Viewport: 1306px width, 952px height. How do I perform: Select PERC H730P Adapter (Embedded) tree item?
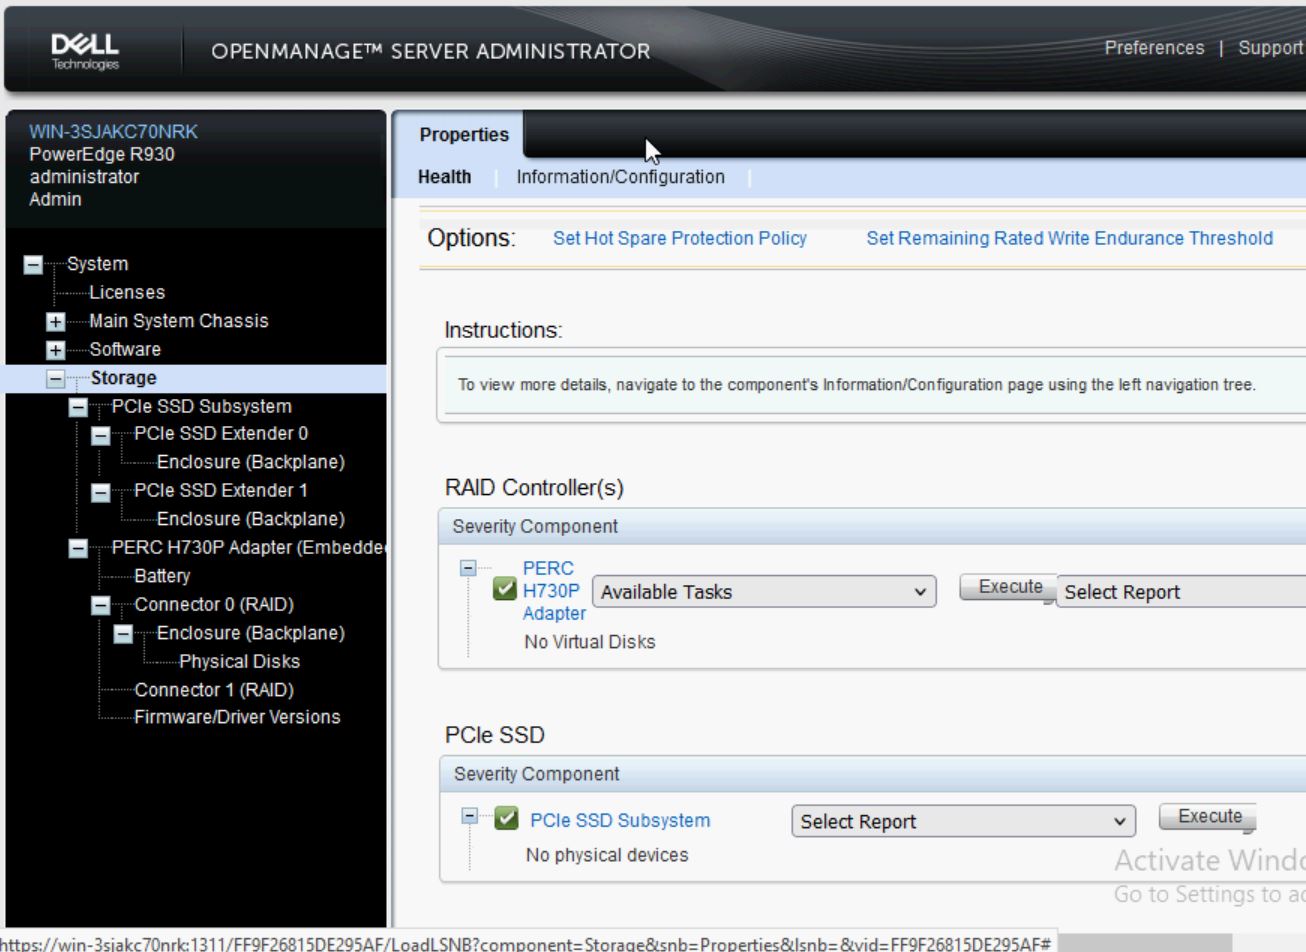coord(248,547)
